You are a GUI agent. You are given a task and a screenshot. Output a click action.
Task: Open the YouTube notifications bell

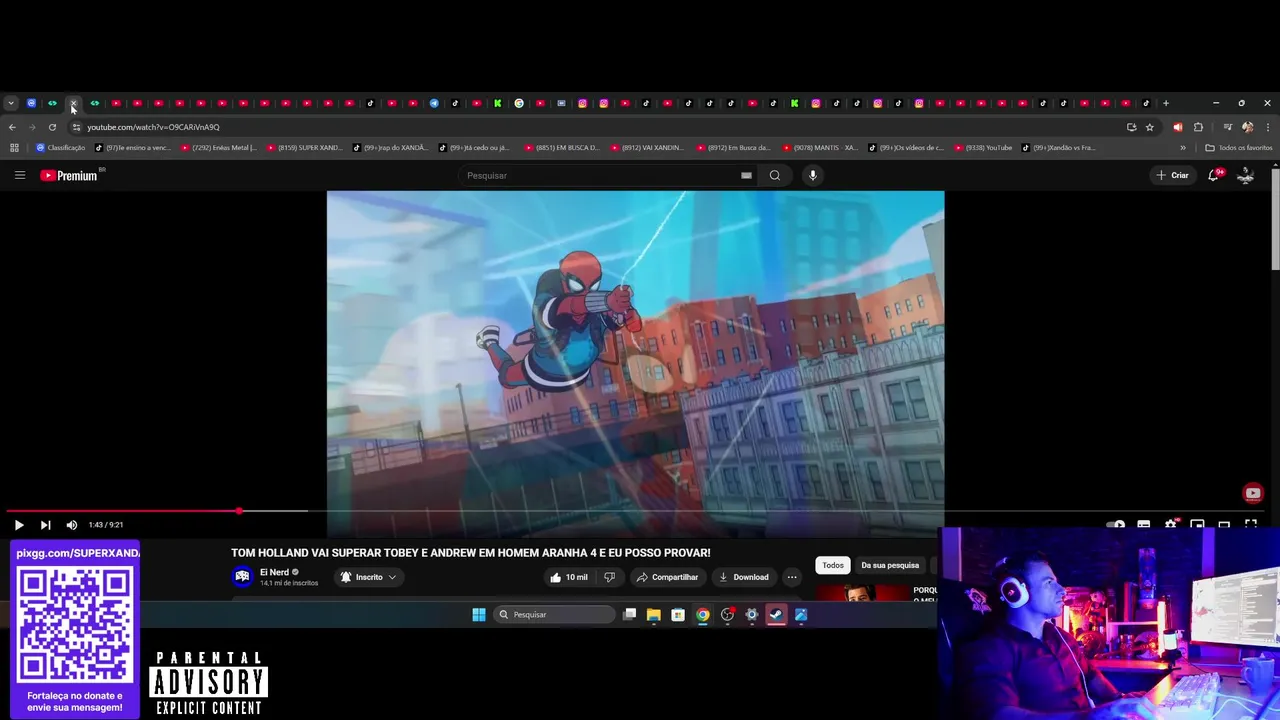1214,175
